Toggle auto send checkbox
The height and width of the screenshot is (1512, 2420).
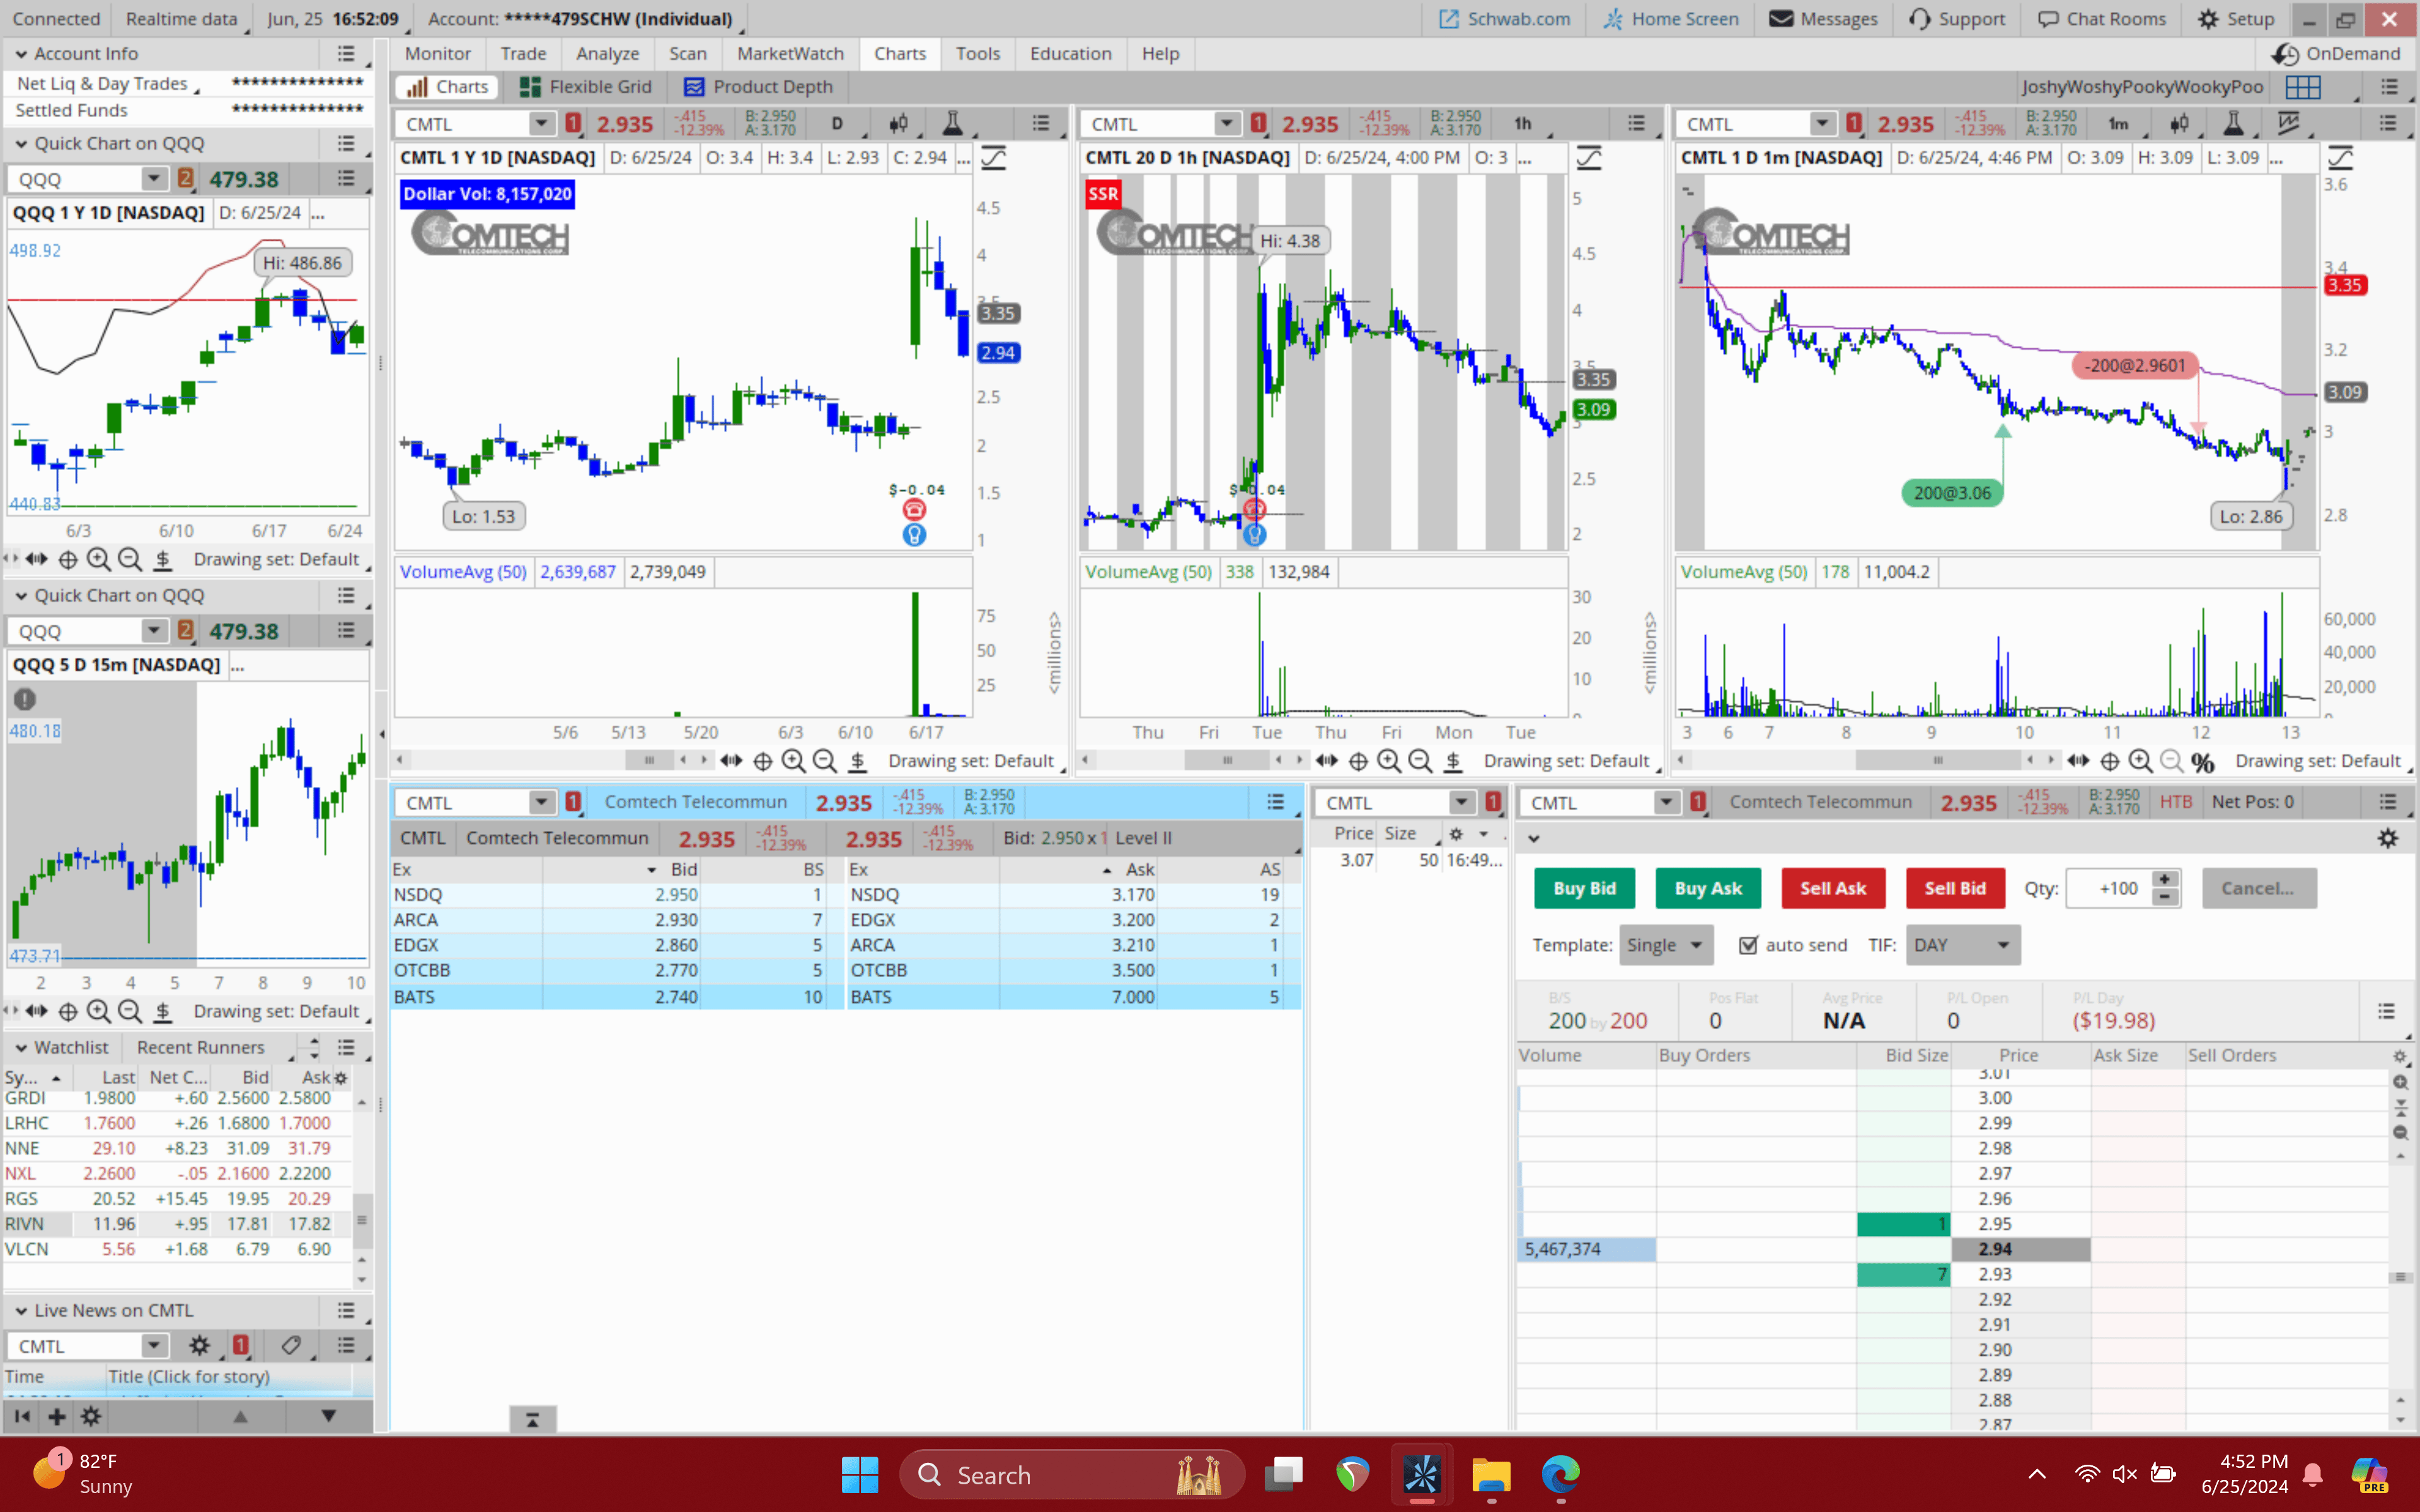point(1748,945)
